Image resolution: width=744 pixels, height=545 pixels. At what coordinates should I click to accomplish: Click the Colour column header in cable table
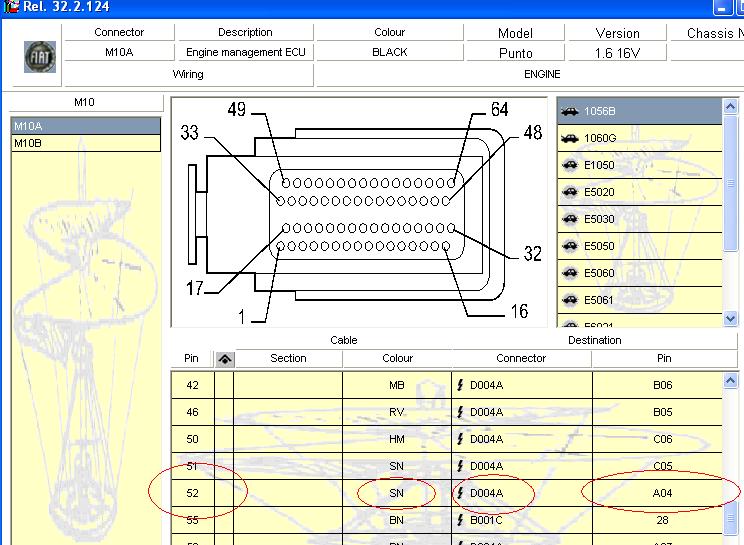click(398, 359)
